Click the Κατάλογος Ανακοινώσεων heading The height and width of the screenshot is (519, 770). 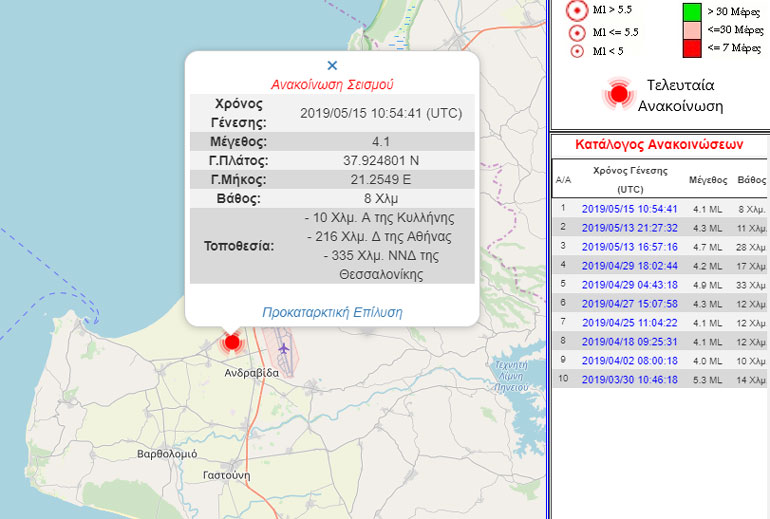pos(659,144)
